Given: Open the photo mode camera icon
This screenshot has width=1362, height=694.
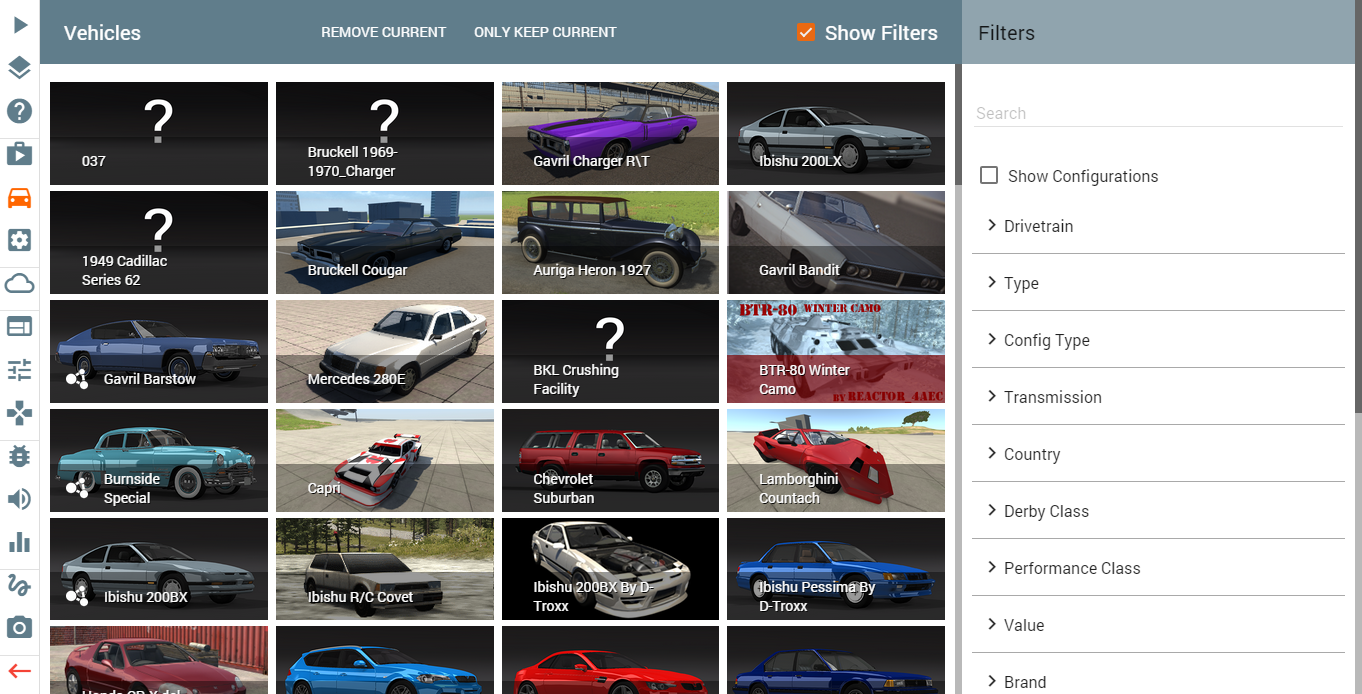Looking at the screenshot, I should [20, 628].
